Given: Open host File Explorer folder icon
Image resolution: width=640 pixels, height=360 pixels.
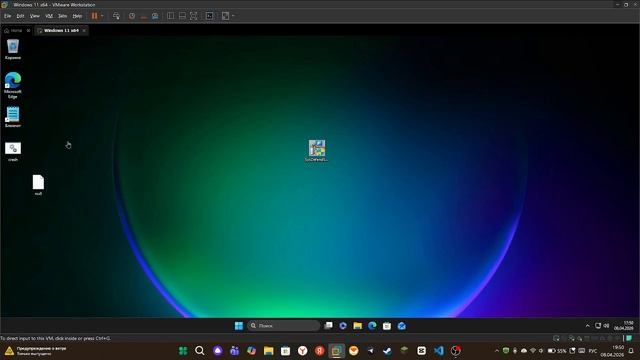Looking at the screenshot, I should coord(268,351).
